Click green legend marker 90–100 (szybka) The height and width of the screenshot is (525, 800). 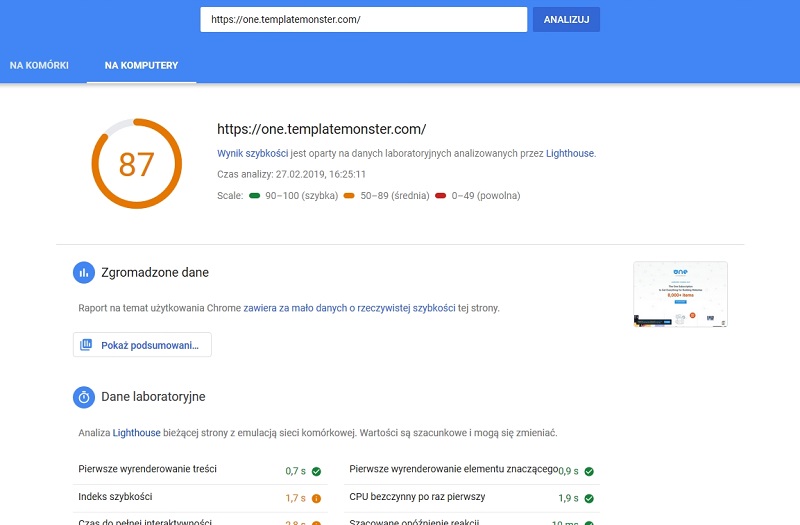(x=254, y=195)
